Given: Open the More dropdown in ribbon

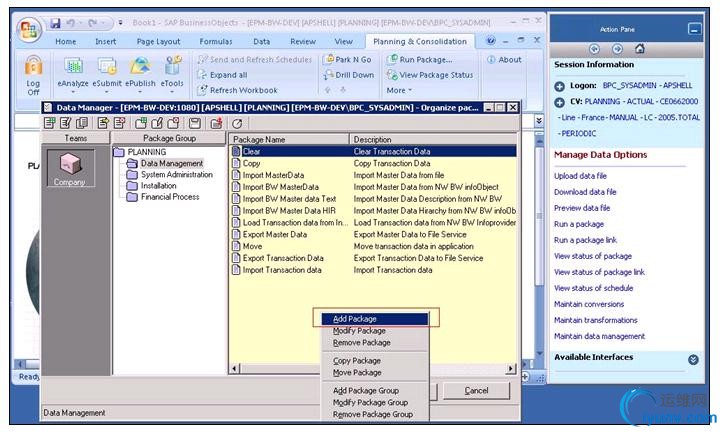Looking at the screenshot, I should coord(399,90).
